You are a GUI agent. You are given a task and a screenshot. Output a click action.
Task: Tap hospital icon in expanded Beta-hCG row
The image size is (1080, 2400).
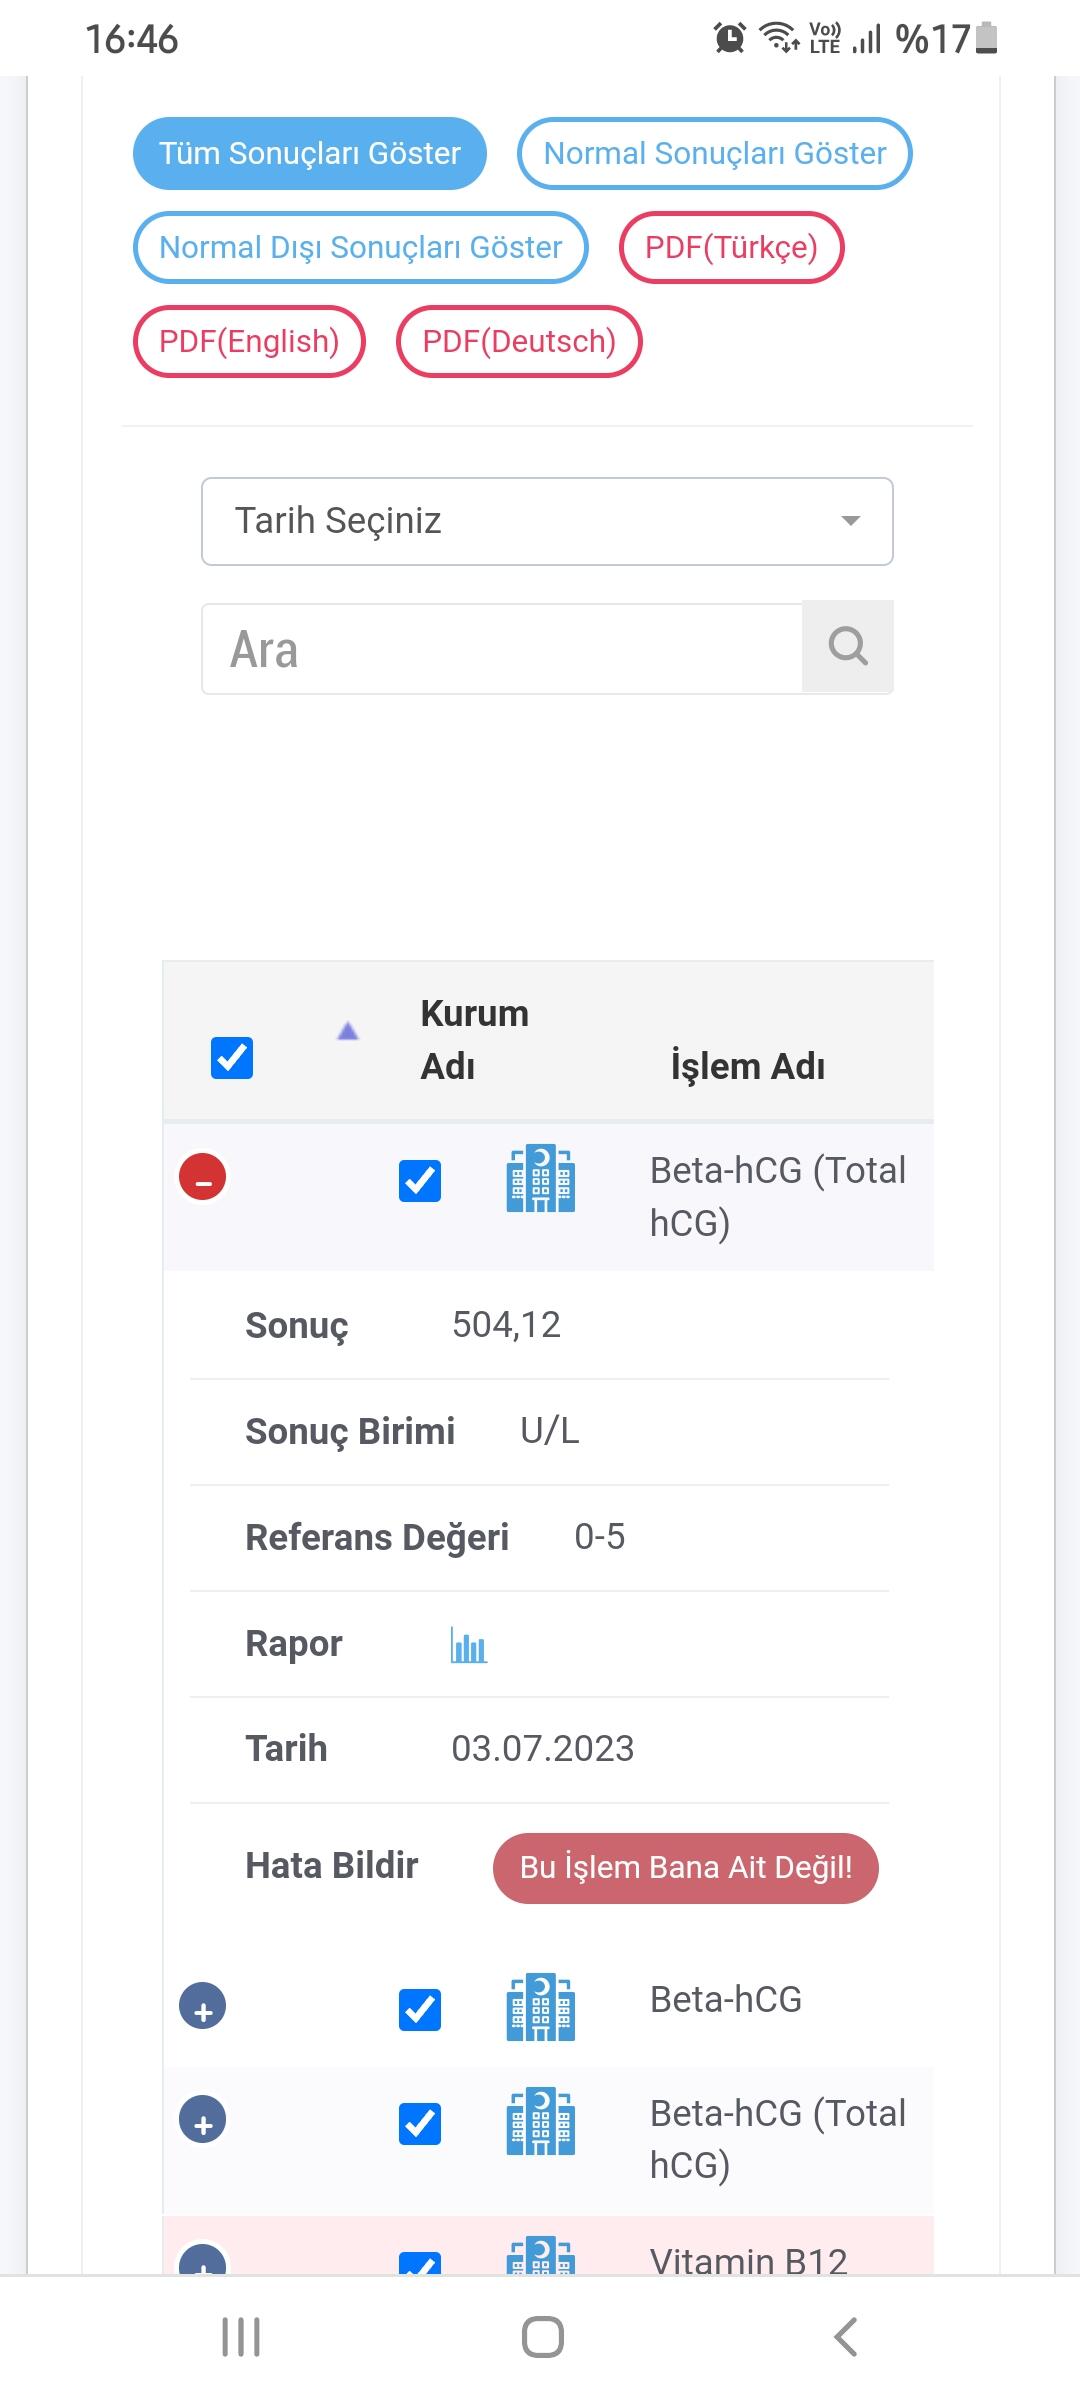click(540, 1179)
